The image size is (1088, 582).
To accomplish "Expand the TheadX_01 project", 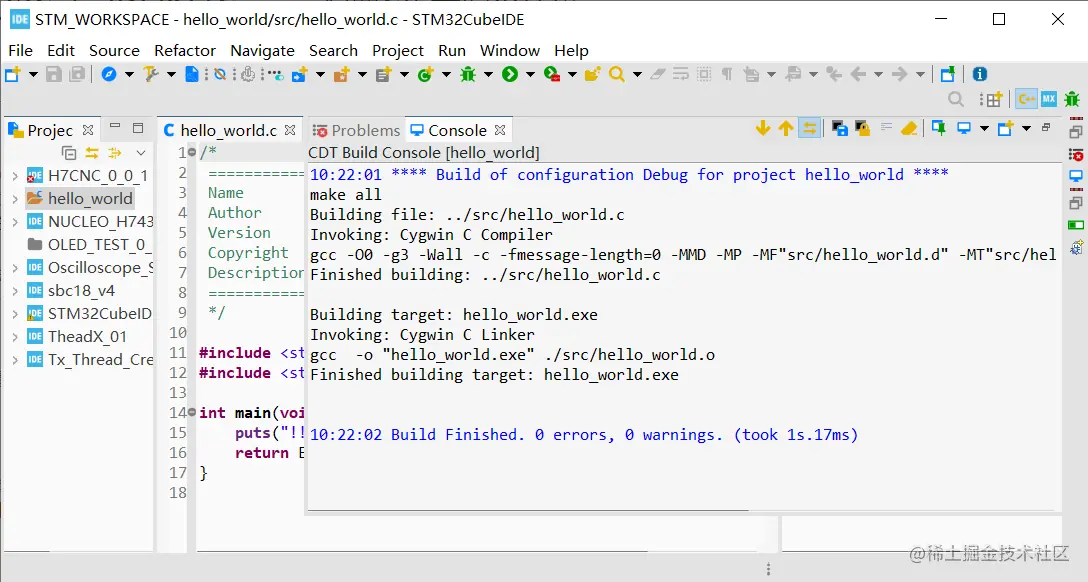I will pyautogui.click(x=15, y=336).
